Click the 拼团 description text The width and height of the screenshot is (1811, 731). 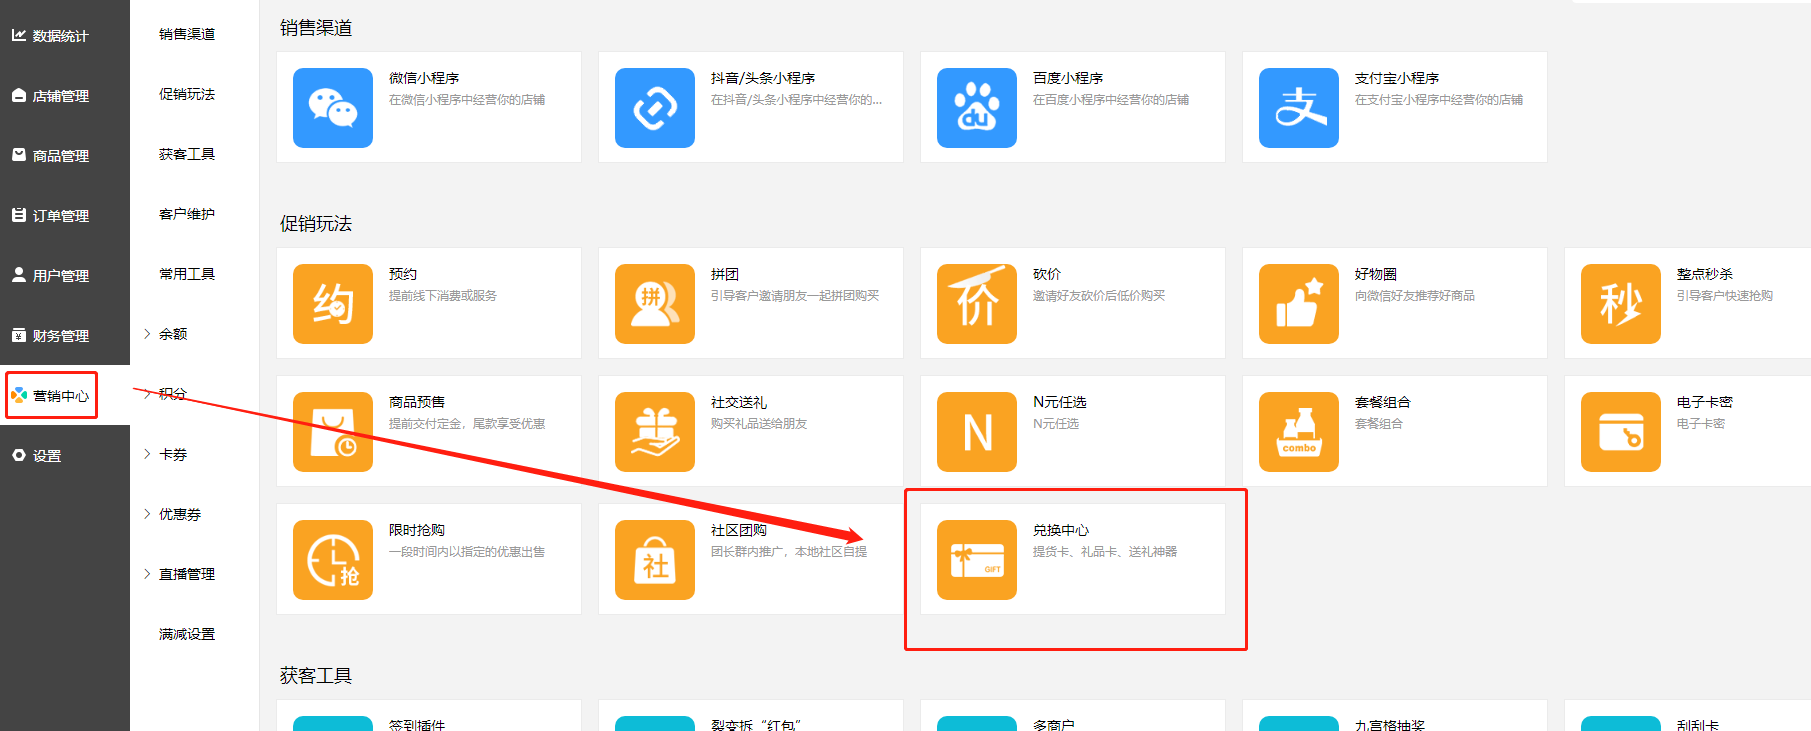pos(795,296)
